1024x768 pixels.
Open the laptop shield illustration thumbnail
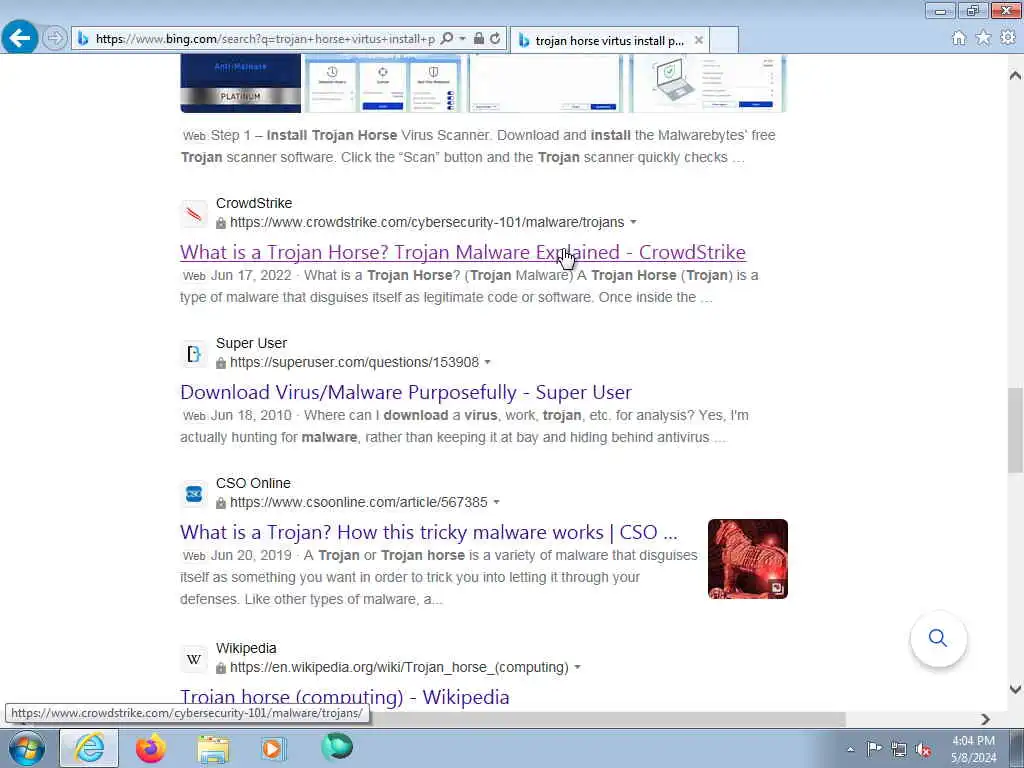[708, 84]
